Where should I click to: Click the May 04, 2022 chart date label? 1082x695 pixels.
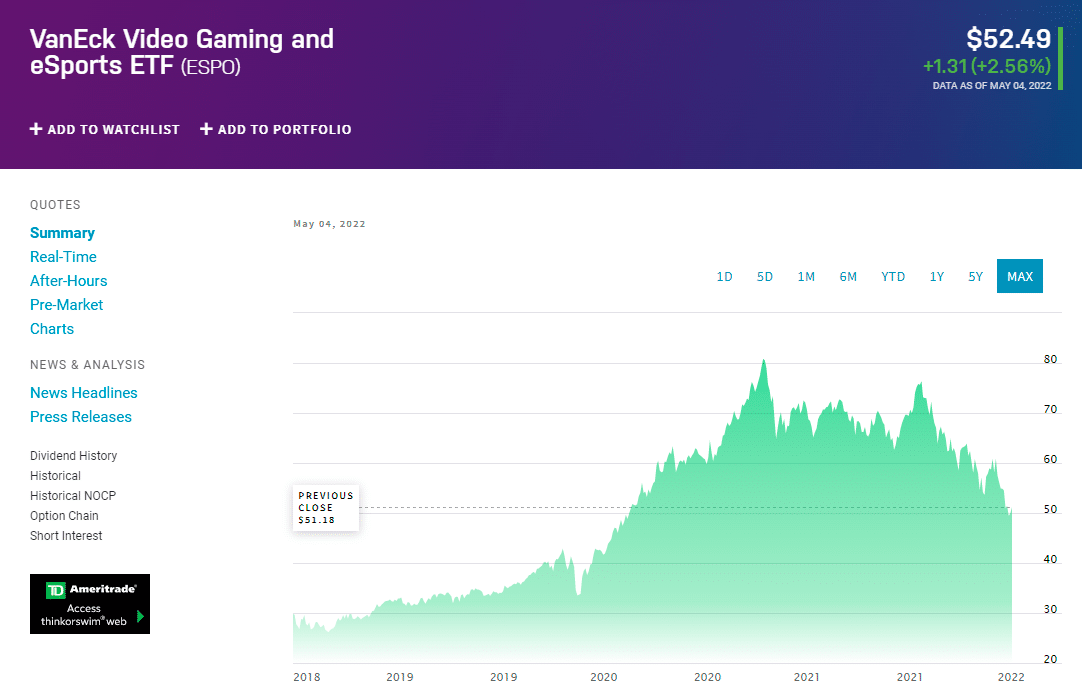(329, 224)
